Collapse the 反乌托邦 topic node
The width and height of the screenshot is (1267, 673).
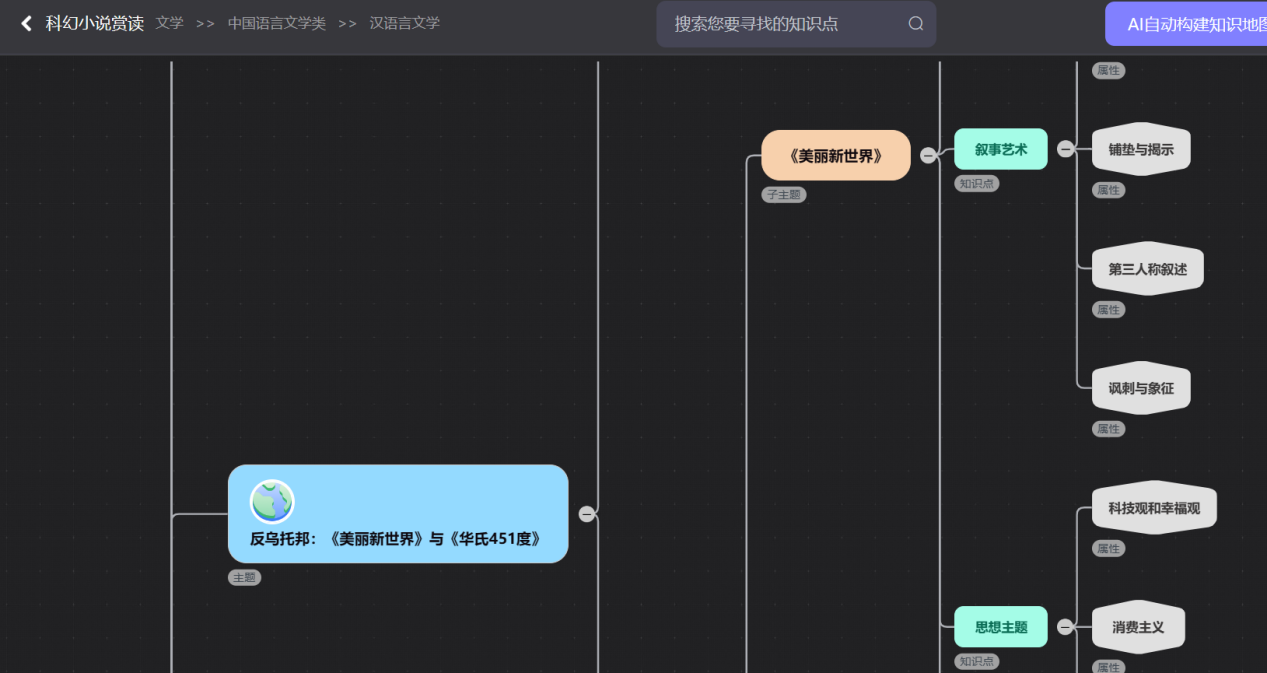pos(587,514)
